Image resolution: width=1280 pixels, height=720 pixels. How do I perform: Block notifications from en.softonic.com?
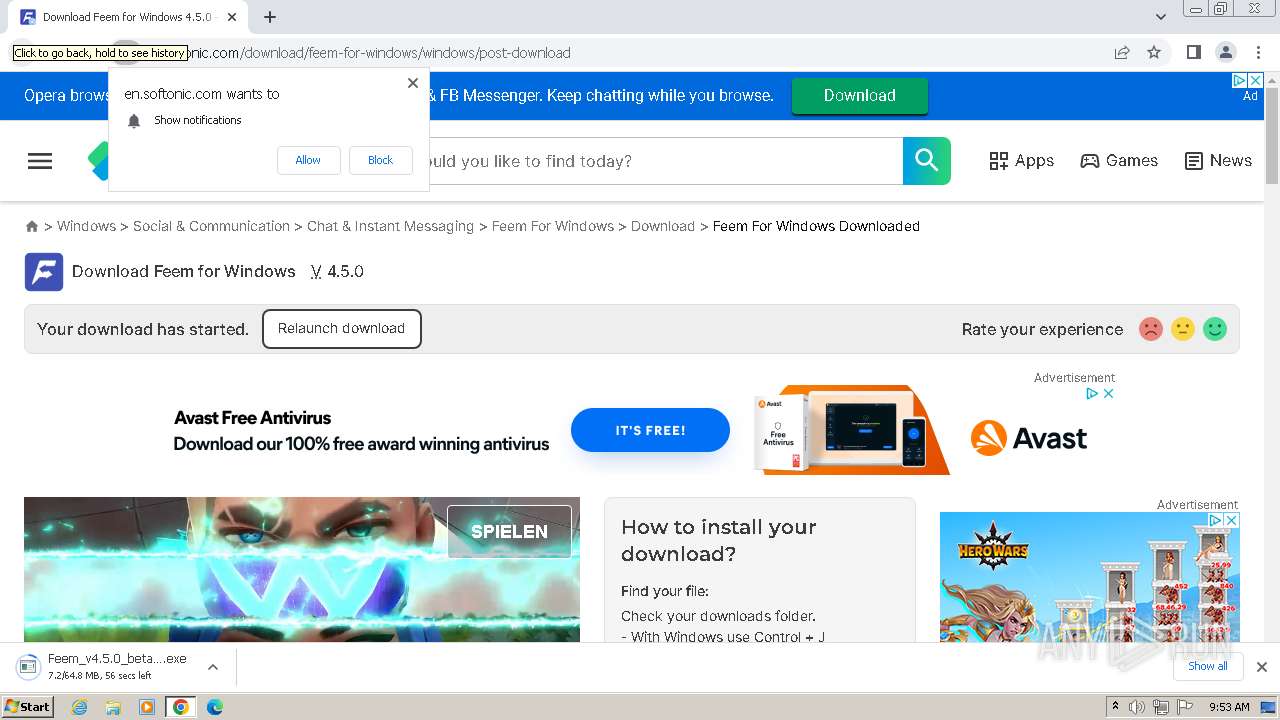(380, 160)
